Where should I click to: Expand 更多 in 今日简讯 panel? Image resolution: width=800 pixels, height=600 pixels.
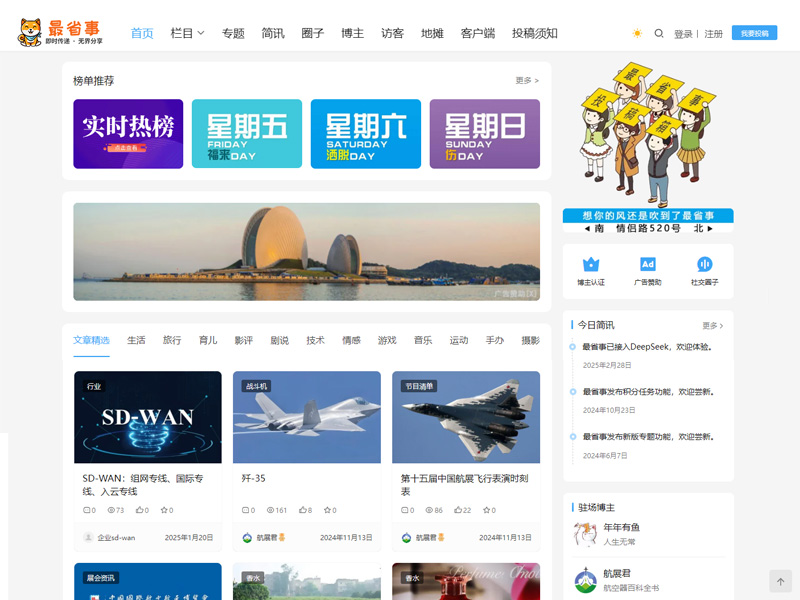pyautogui.click(x=712, y=326)
